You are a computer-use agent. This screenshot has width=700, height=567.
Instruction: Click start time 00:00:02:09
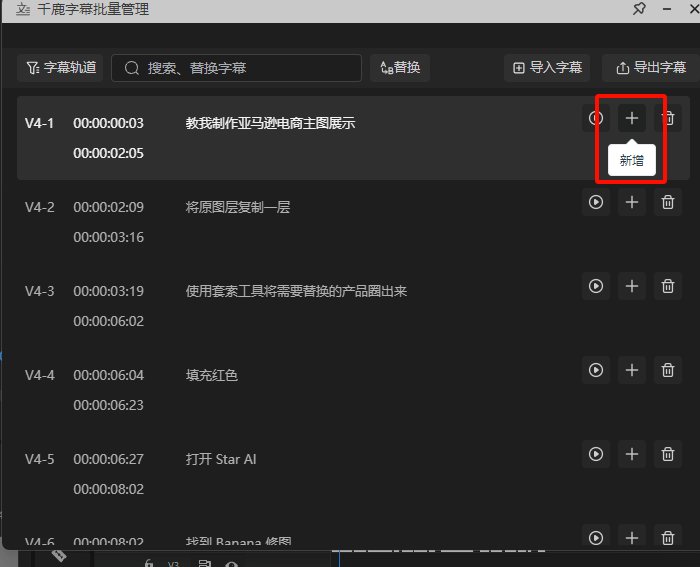tap(108, 207)
